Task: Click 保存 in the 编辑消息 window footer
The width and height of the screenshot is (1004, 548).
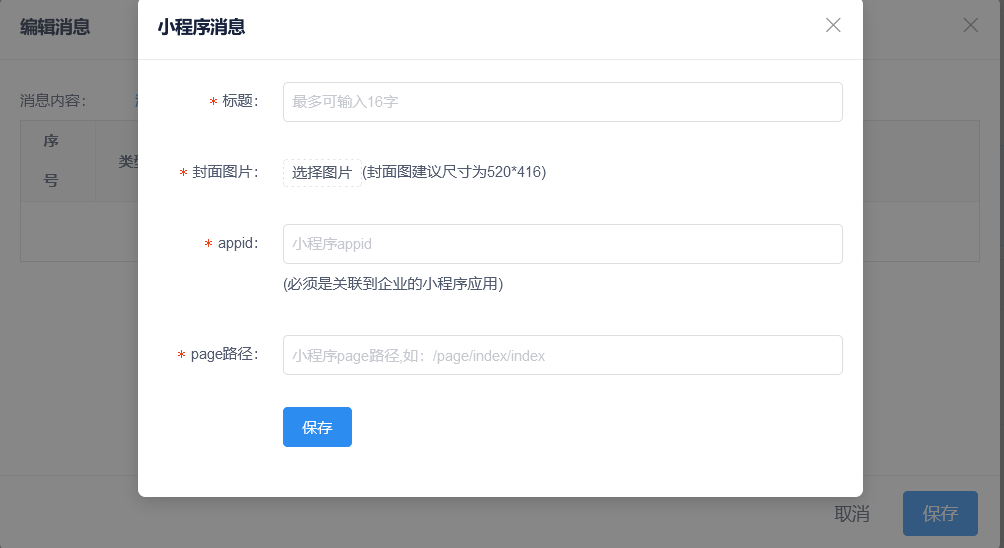Action: coord(940,513)
